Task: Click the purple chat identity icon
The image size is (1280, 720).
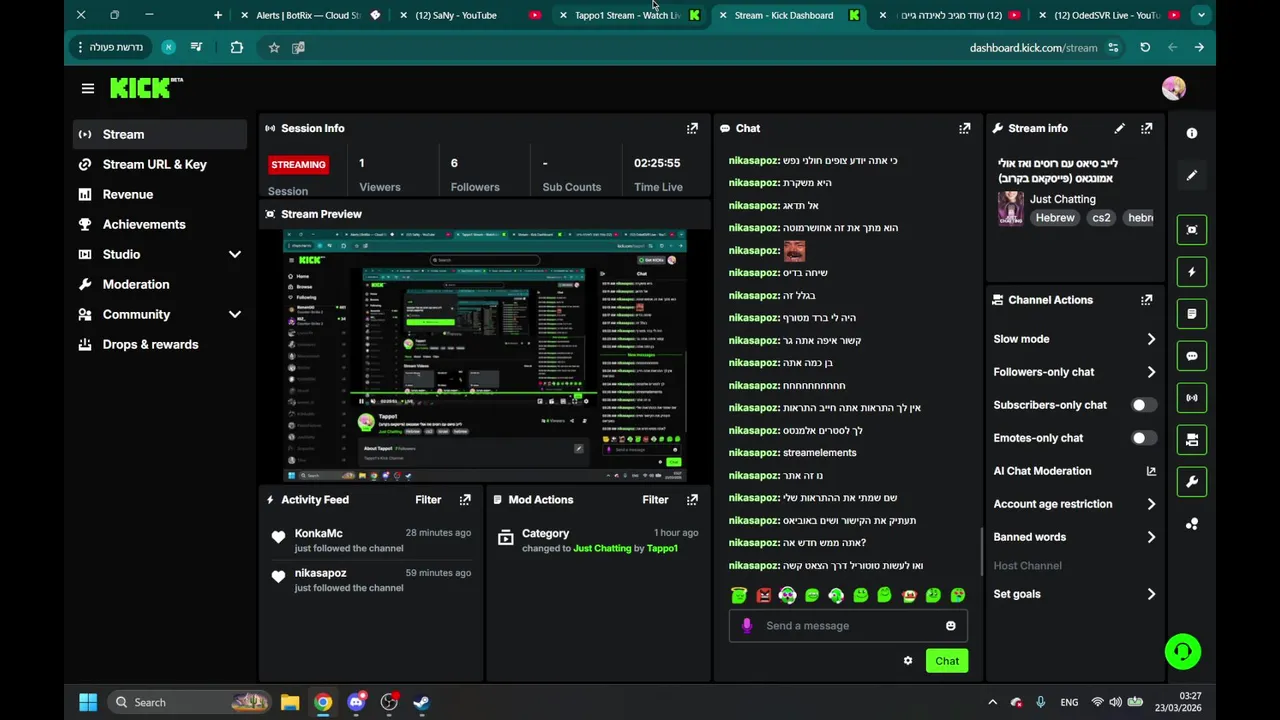Action: (746, 626)
